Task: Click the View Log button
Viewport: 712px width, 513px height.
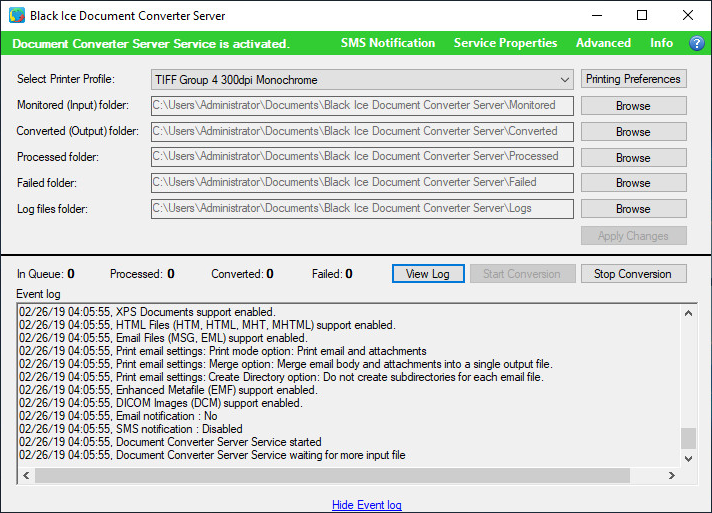Action: (428, 274)
